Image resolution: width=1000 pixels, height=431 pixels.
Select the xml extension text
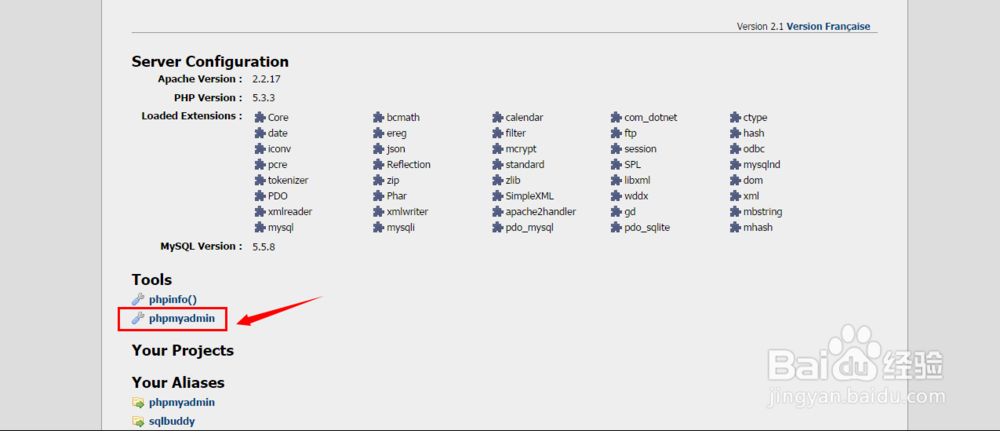click(751, 196)
